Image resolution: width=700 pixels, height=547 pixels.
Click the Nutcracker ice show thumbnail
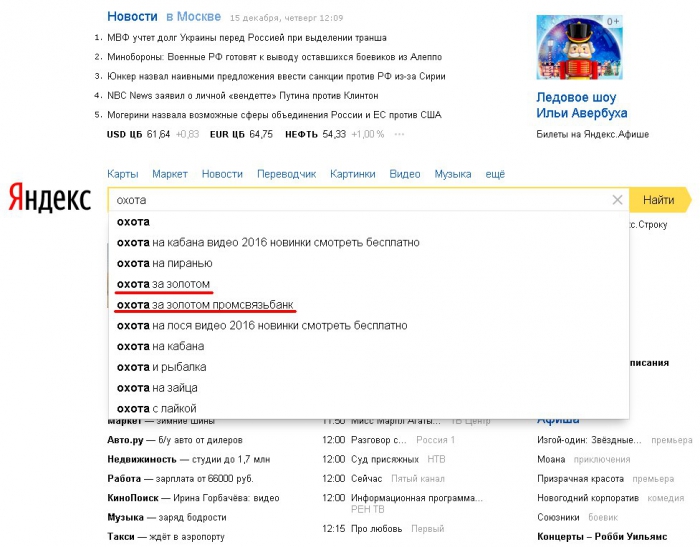click(579, 47)
